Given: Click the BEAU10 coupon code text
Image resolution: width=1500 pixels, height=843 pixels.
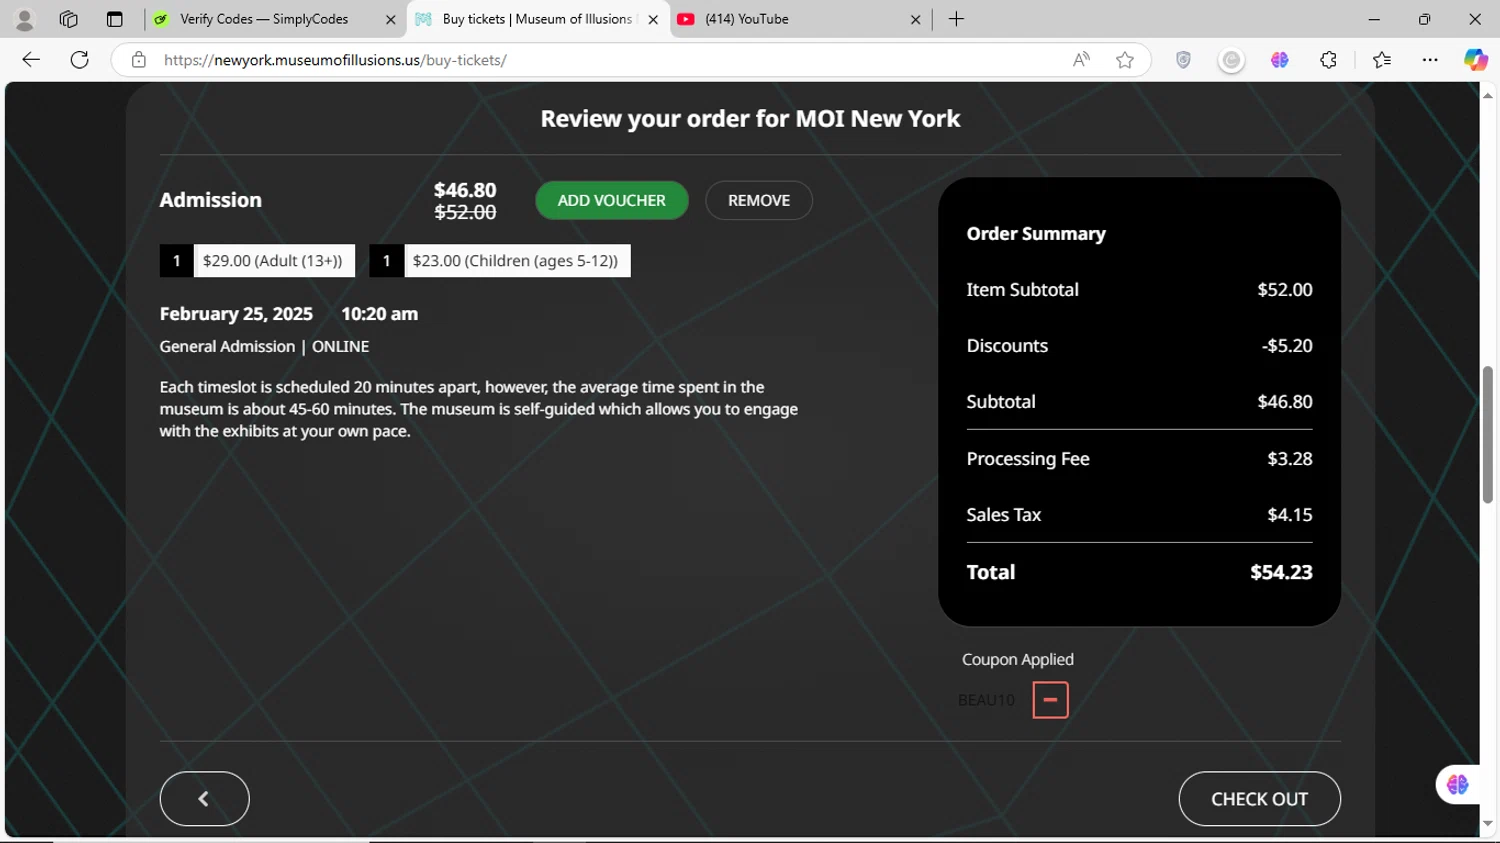Looking at the screenshot, I should point(986,700).
